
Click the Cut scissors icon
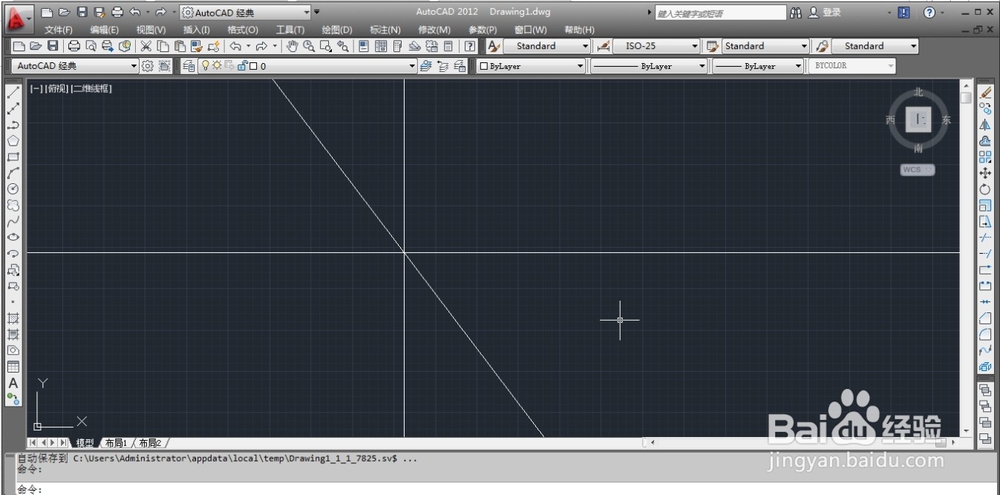coord(146,46)
